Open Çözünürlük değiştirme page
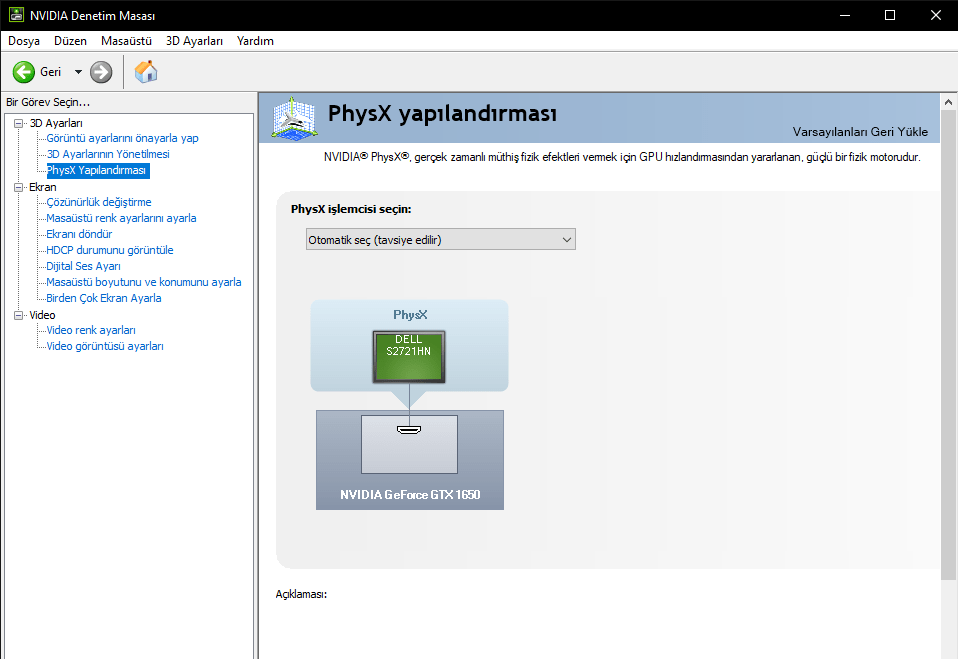This screenshot has height=659, width=958. (98, 202)
